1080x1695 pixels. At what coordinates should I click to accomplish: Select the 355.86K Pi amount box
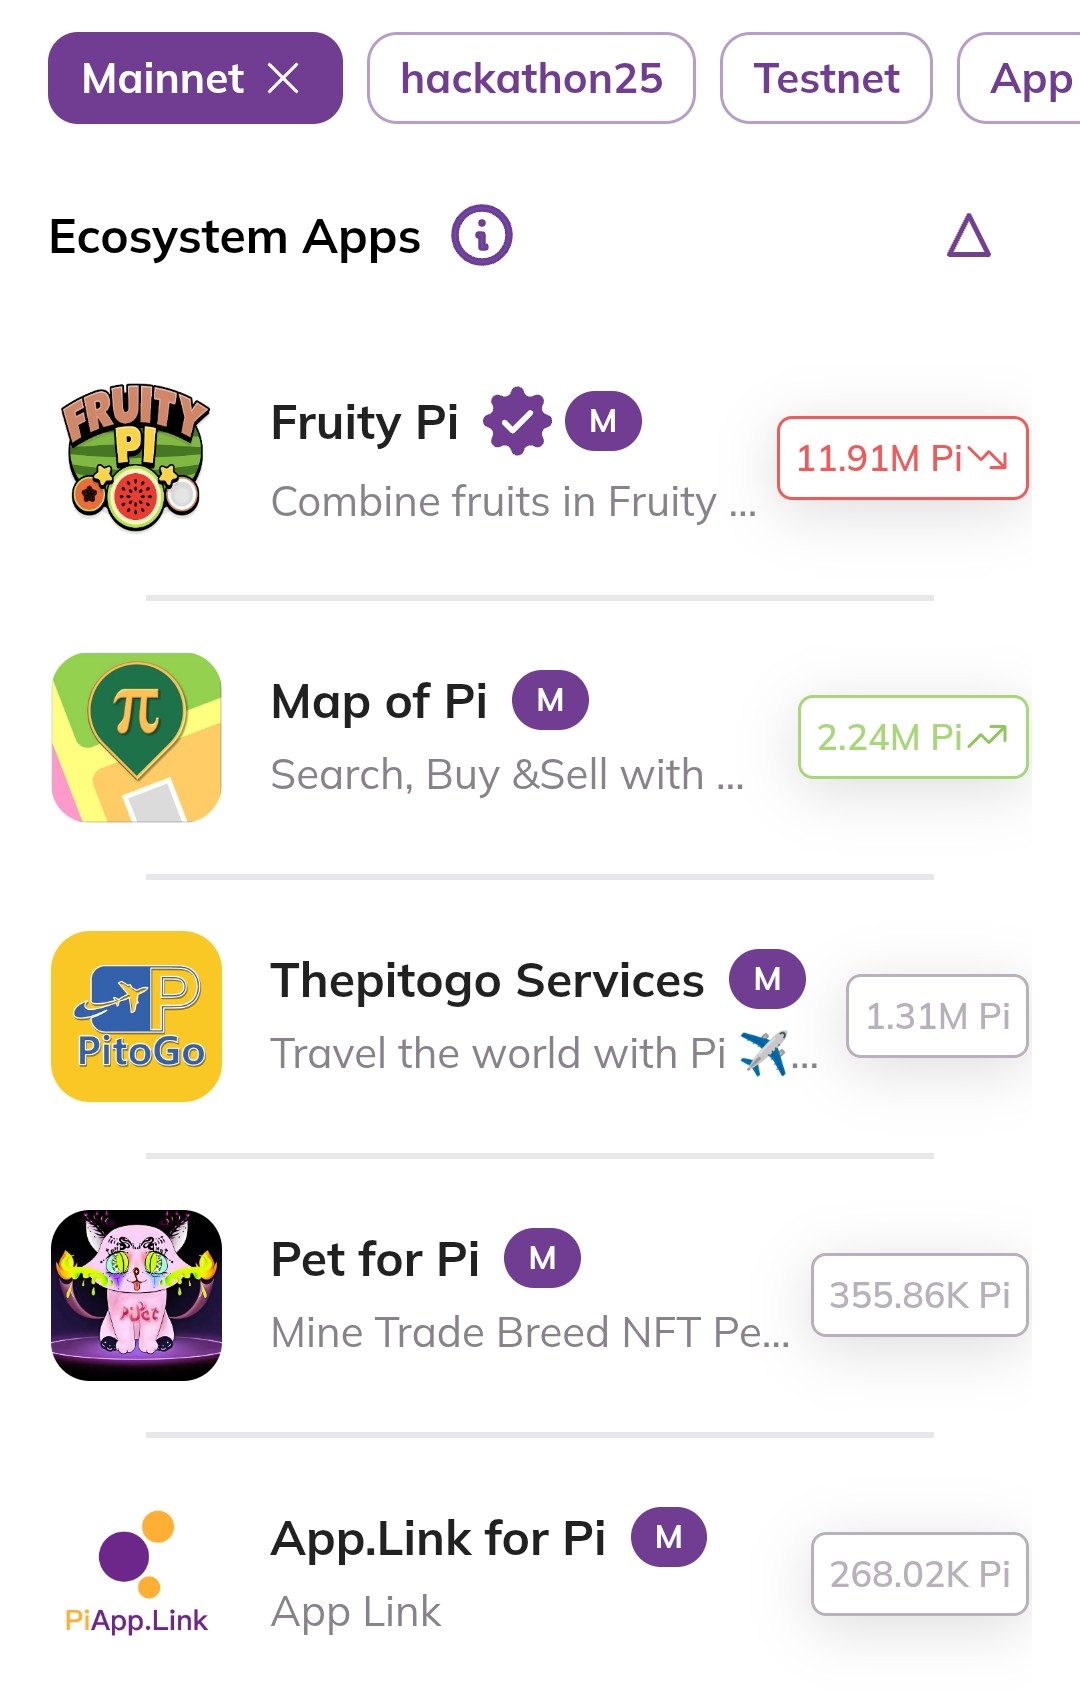[x=919, y=1295]
